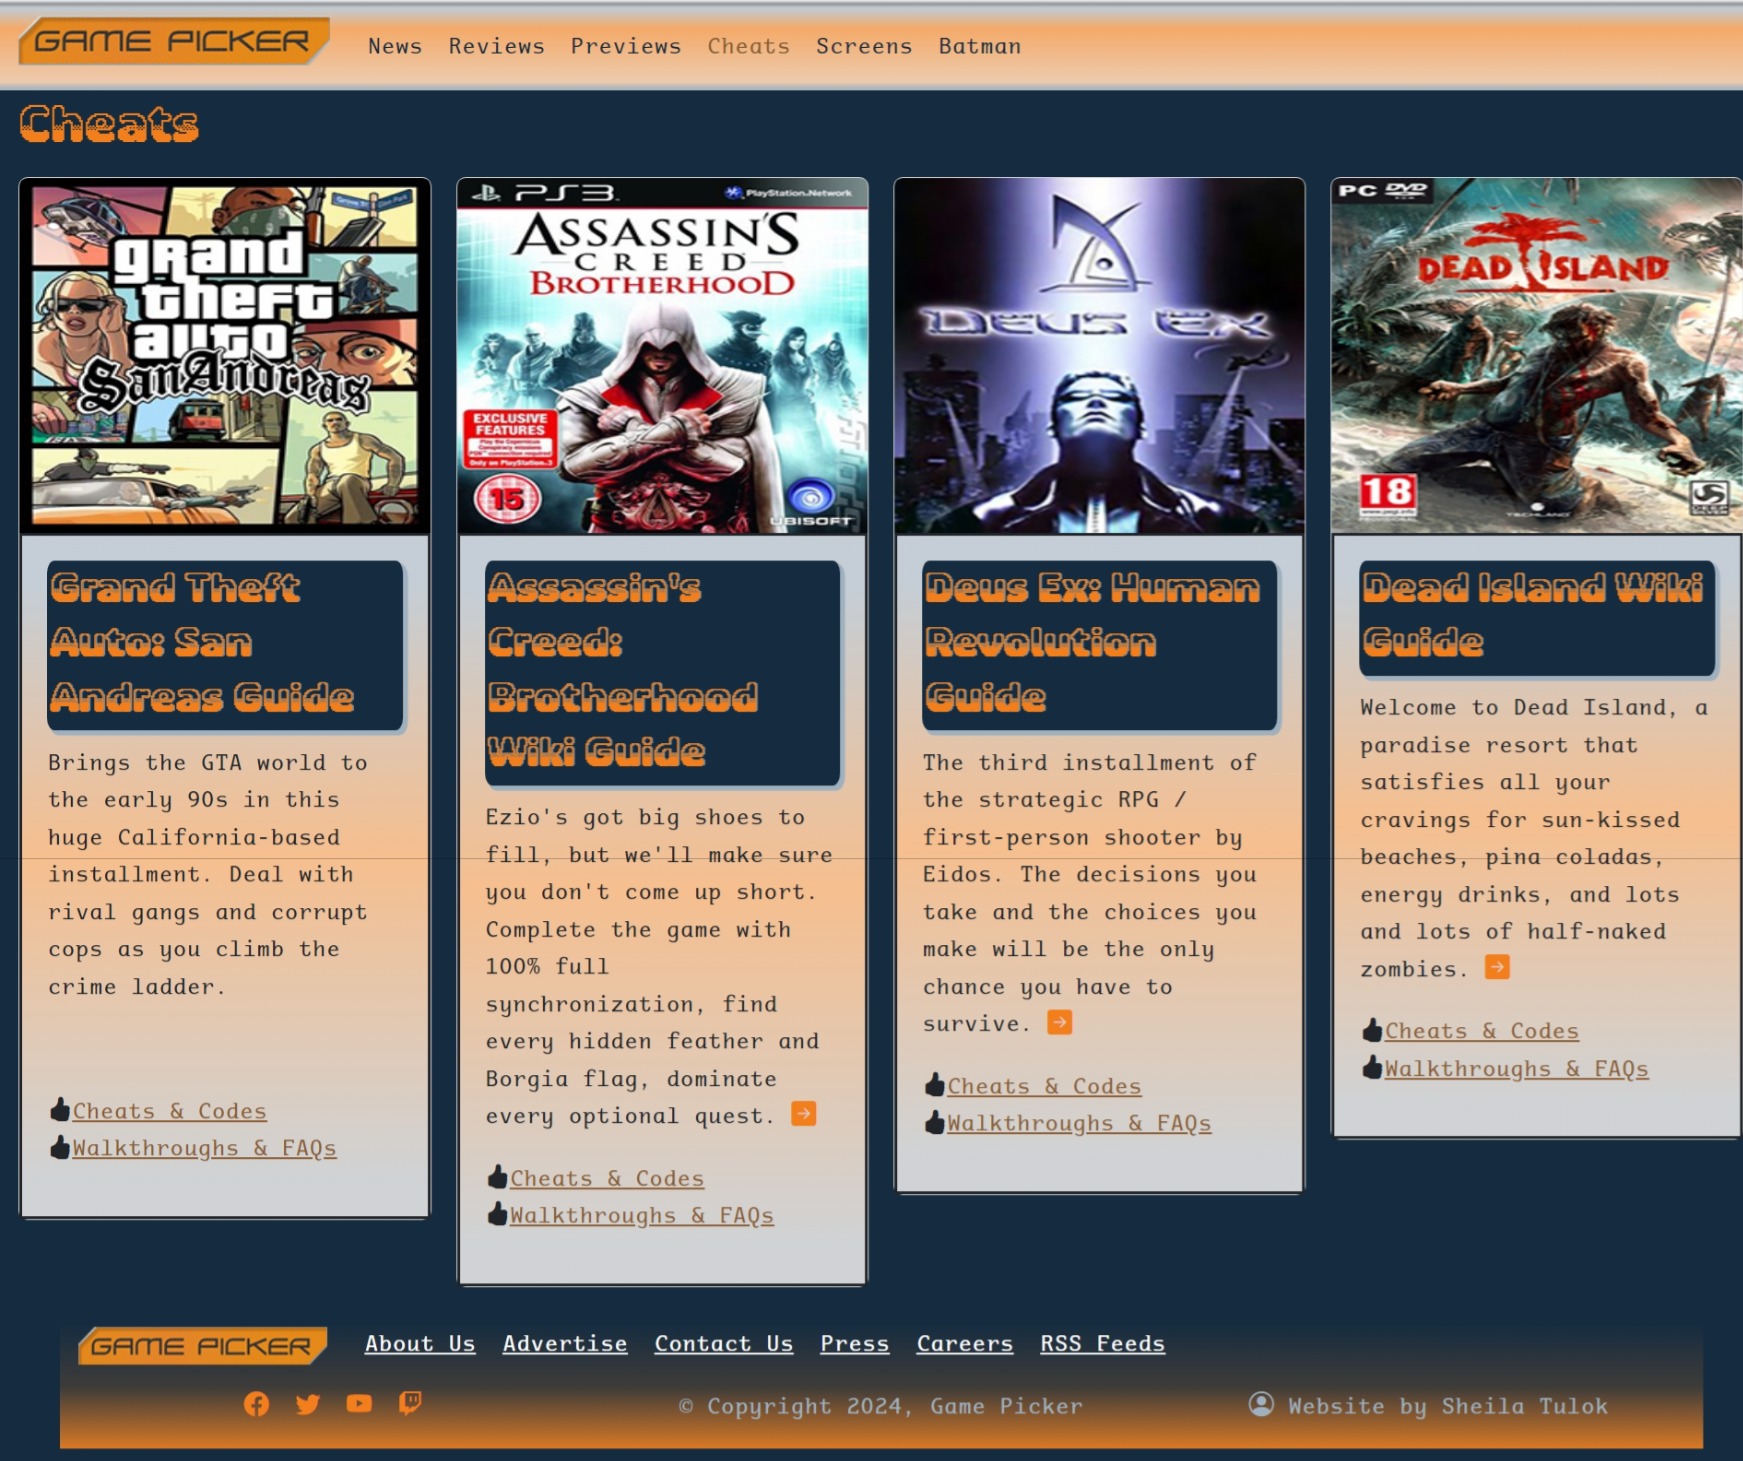Open the Assassin's Creed Brotherhood cover image

click(662, 356)
